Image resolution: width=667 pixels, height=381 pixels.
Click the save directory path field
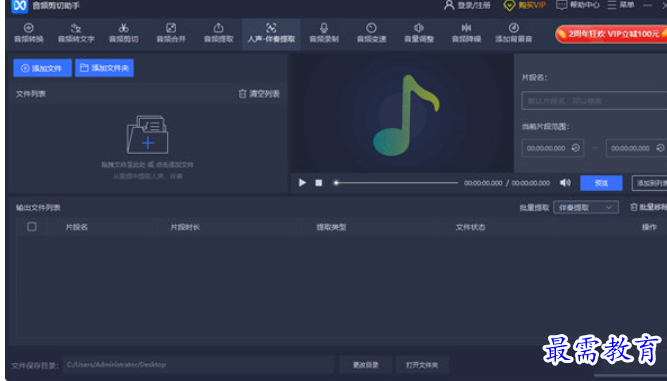point(199,365)
